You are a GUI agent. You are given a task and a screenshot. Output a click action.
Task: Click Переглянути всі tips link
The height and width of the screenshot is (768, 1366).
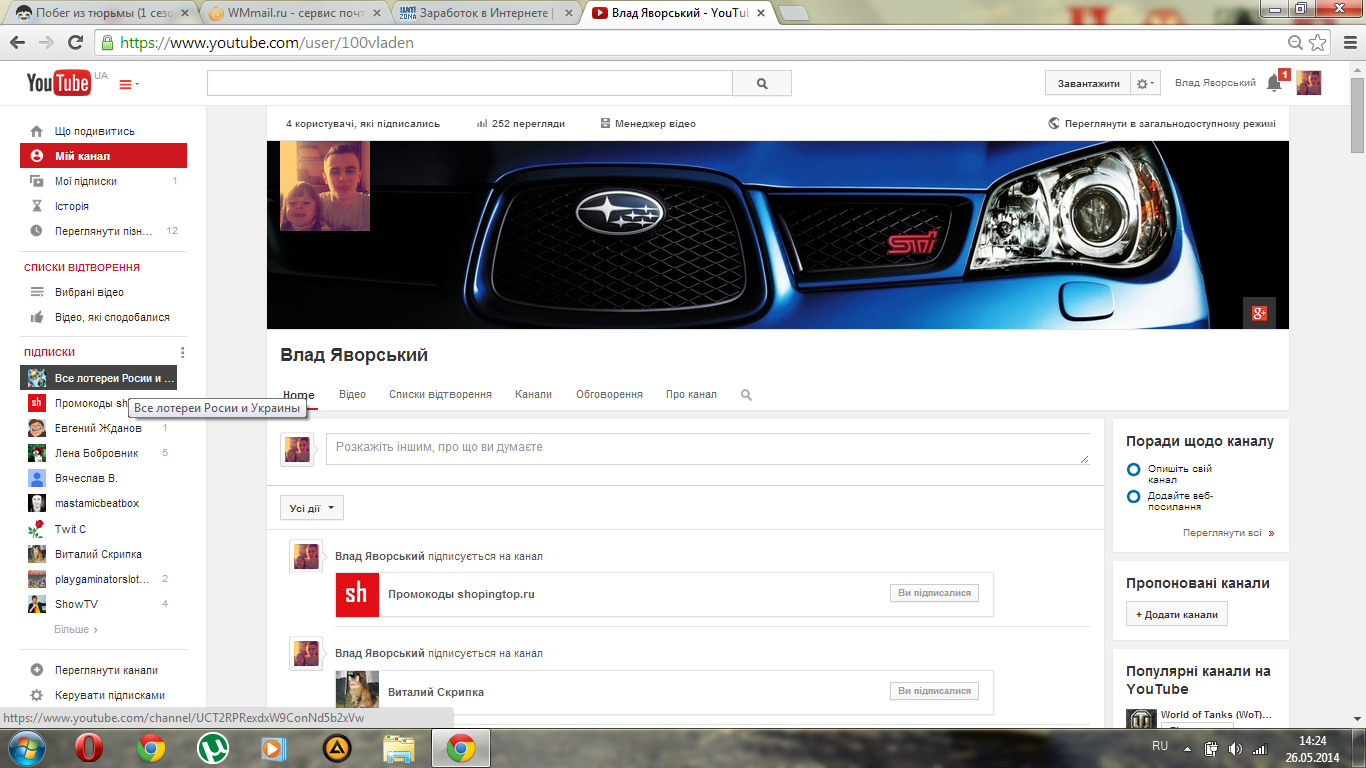pos(1229,533)
